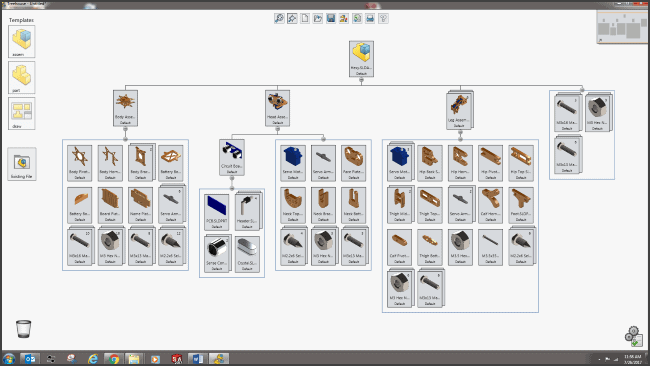This screenshot has height=366, width=650.
Task: Select the Body Assembly node
Action: (125, 108)
